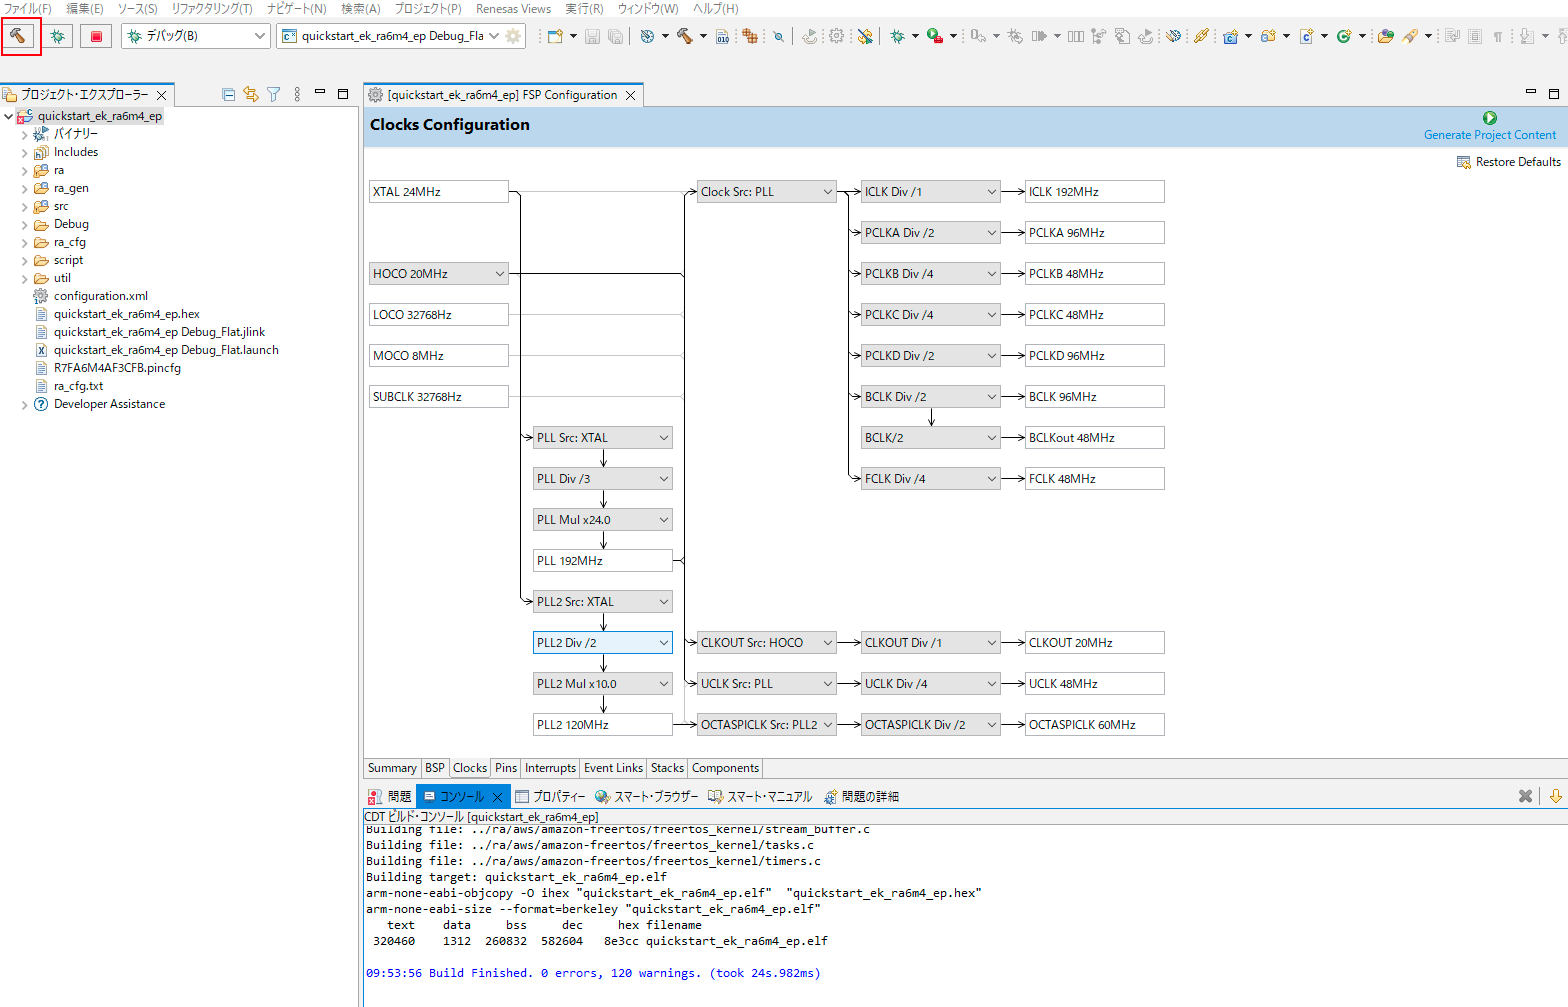Screen dimensions: 1568x1007
Task: Click the green bug debug launch button
Action: point(58,36)
